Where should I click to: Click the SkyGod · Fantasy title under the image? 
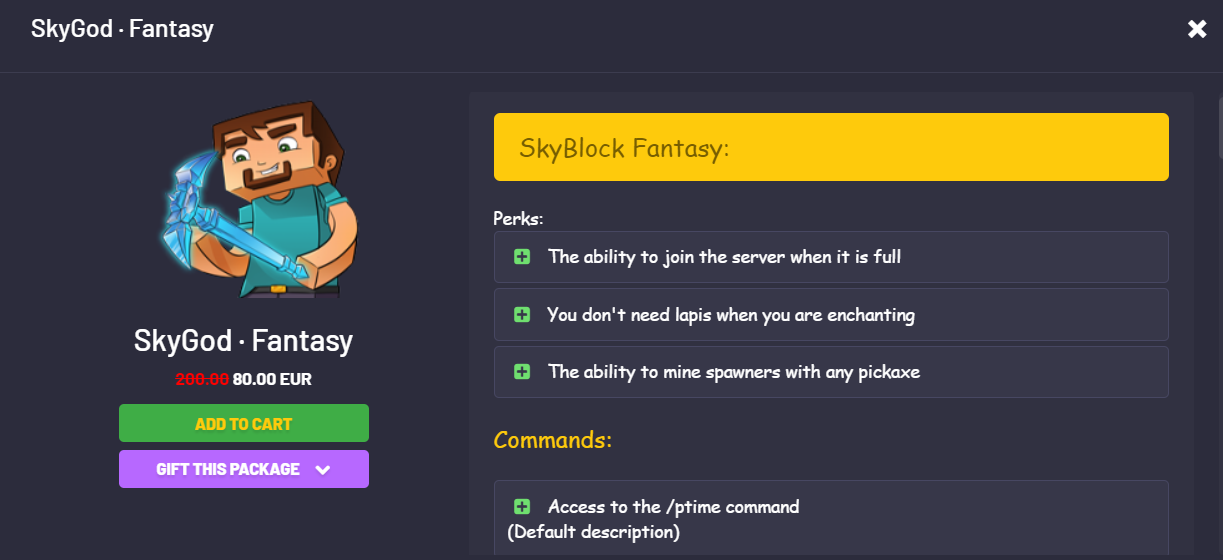pyautogui.click(x=244, y=341)
